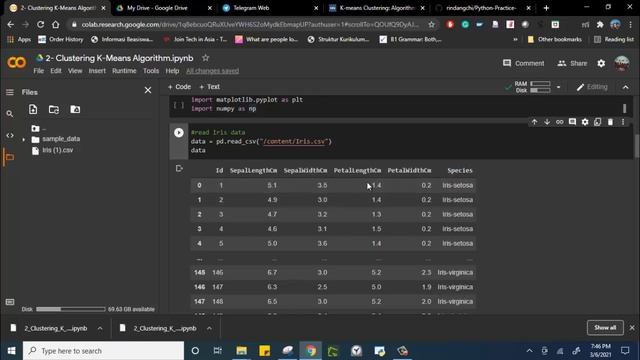
Task: Click the output actions icon beside the table
Action: [x=179, y=168]
